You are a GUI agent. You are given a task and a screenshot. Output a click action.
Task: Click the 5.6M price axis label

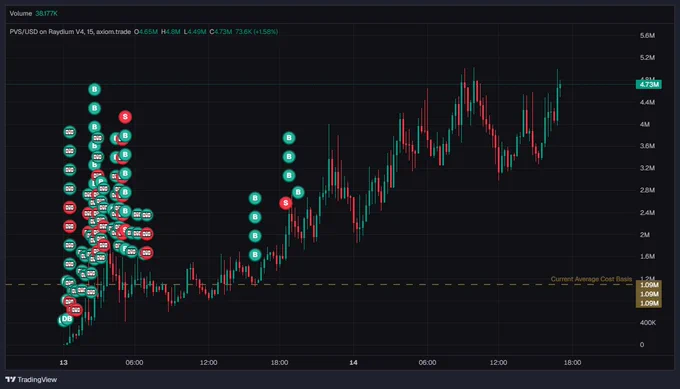click(647, 36)
